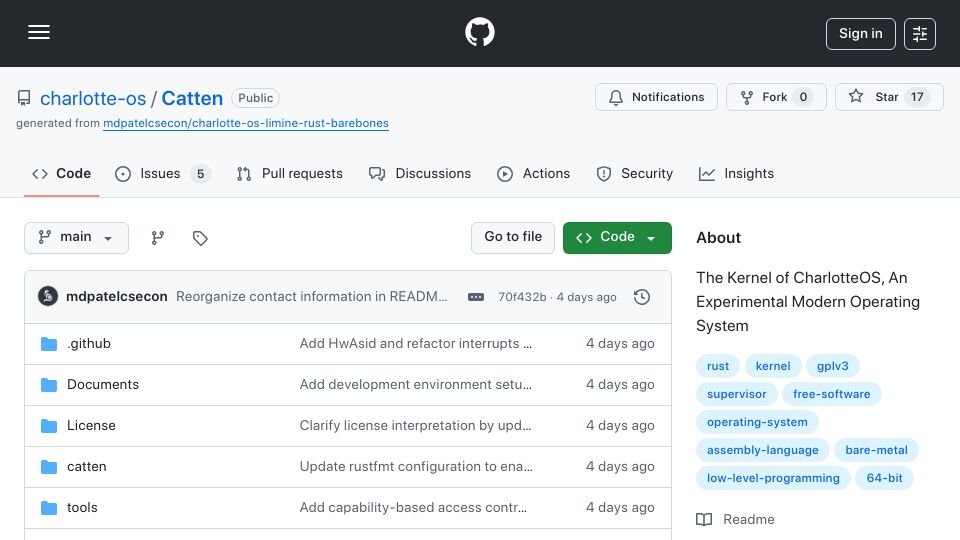960x540 pixels.
Task: Open the Security tab
Action: tap(635, 174)
